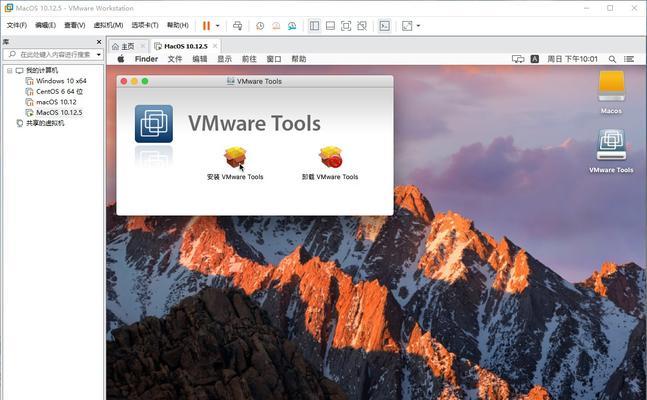This screenshot has height=400, width=647.
Task: Click the VMware Workstation title bar icon
Action: (x=8, y=7)
